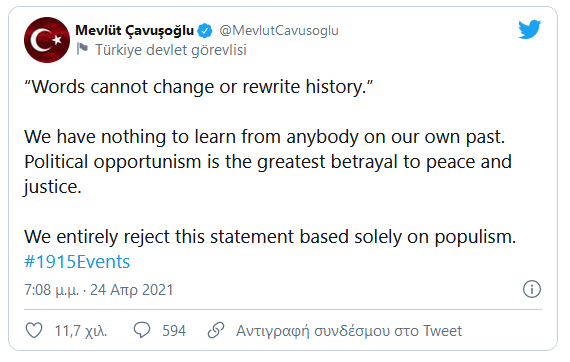Click the blue verified checkmark badge
The height and width of the screenshot is (362, 570).
click(205, 31)
